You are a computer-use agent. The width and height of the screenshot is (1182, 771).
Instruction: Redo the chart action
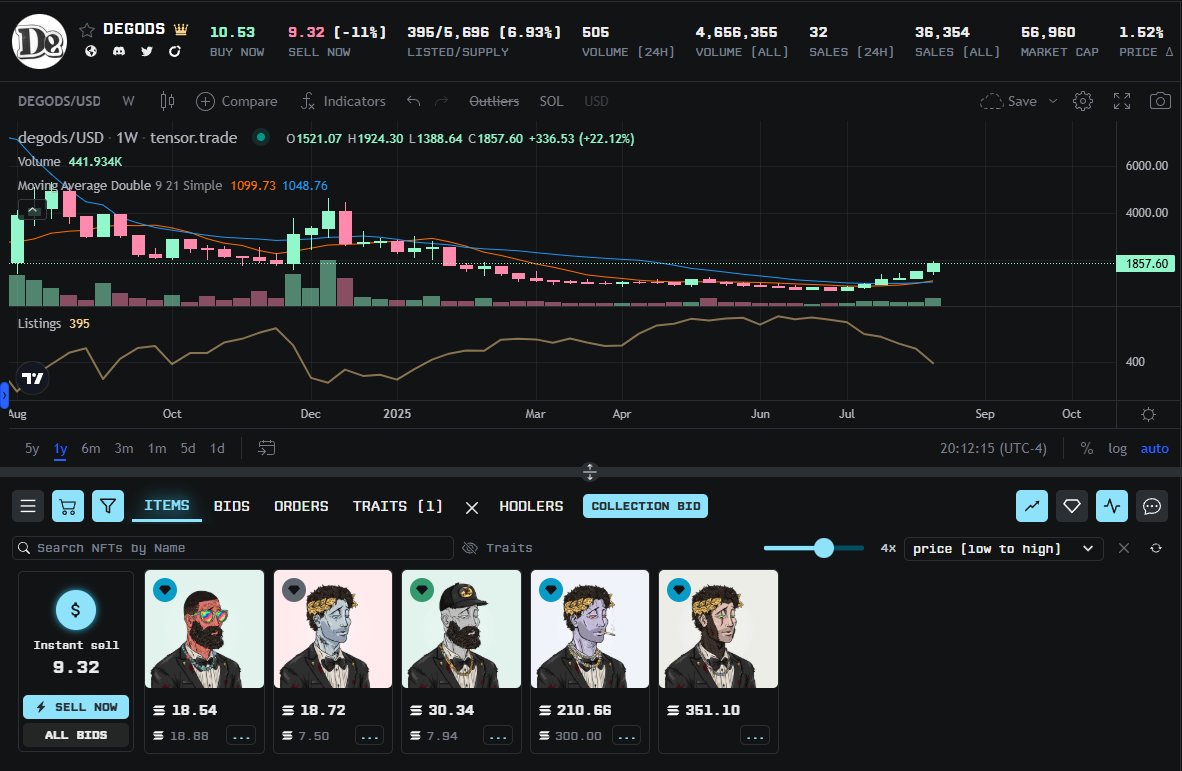coord(442,101)
